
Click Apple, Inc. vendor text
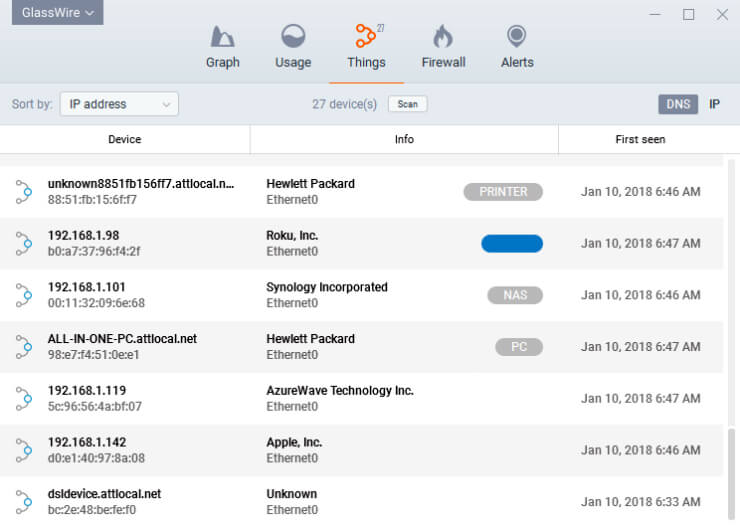[x=294, y=442]
